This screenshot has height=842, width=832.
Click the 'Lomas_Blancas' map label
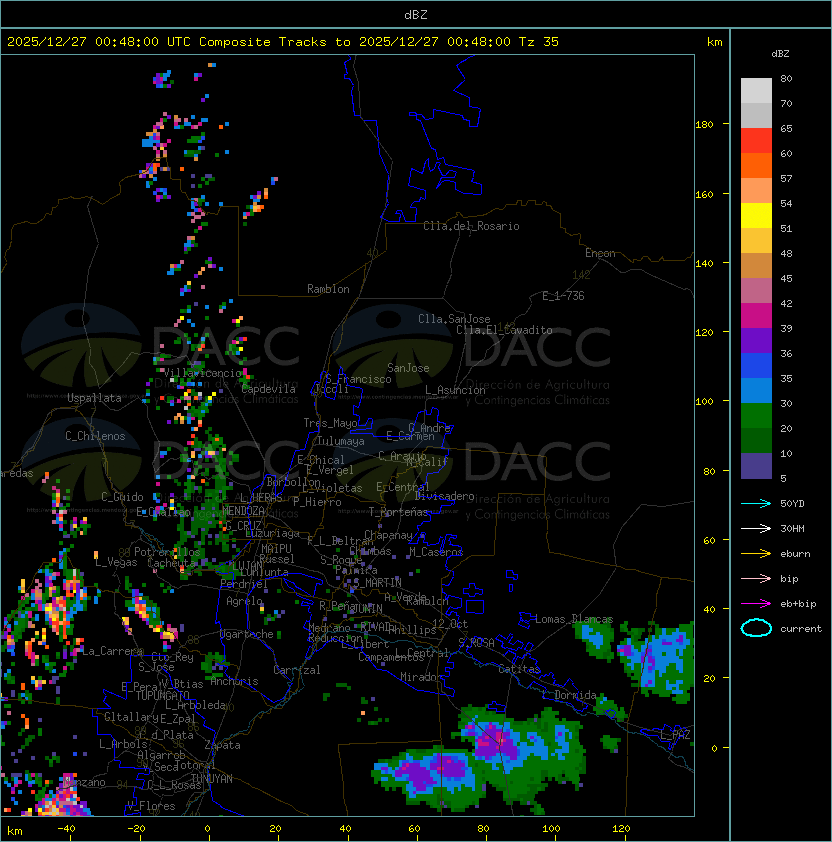tap(574, 619)
